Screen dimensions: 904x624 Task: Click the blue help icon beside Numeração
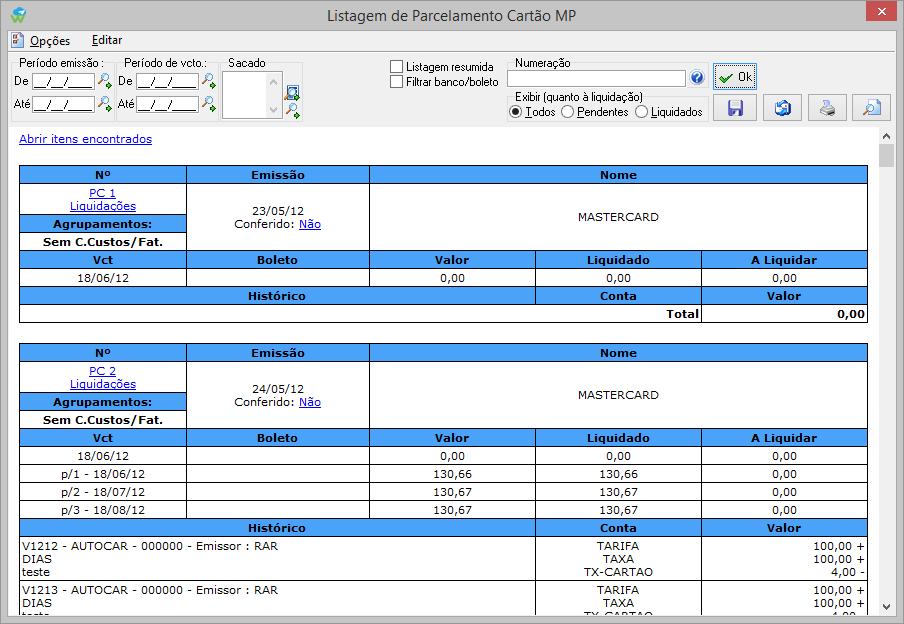[x=697, y=77]
